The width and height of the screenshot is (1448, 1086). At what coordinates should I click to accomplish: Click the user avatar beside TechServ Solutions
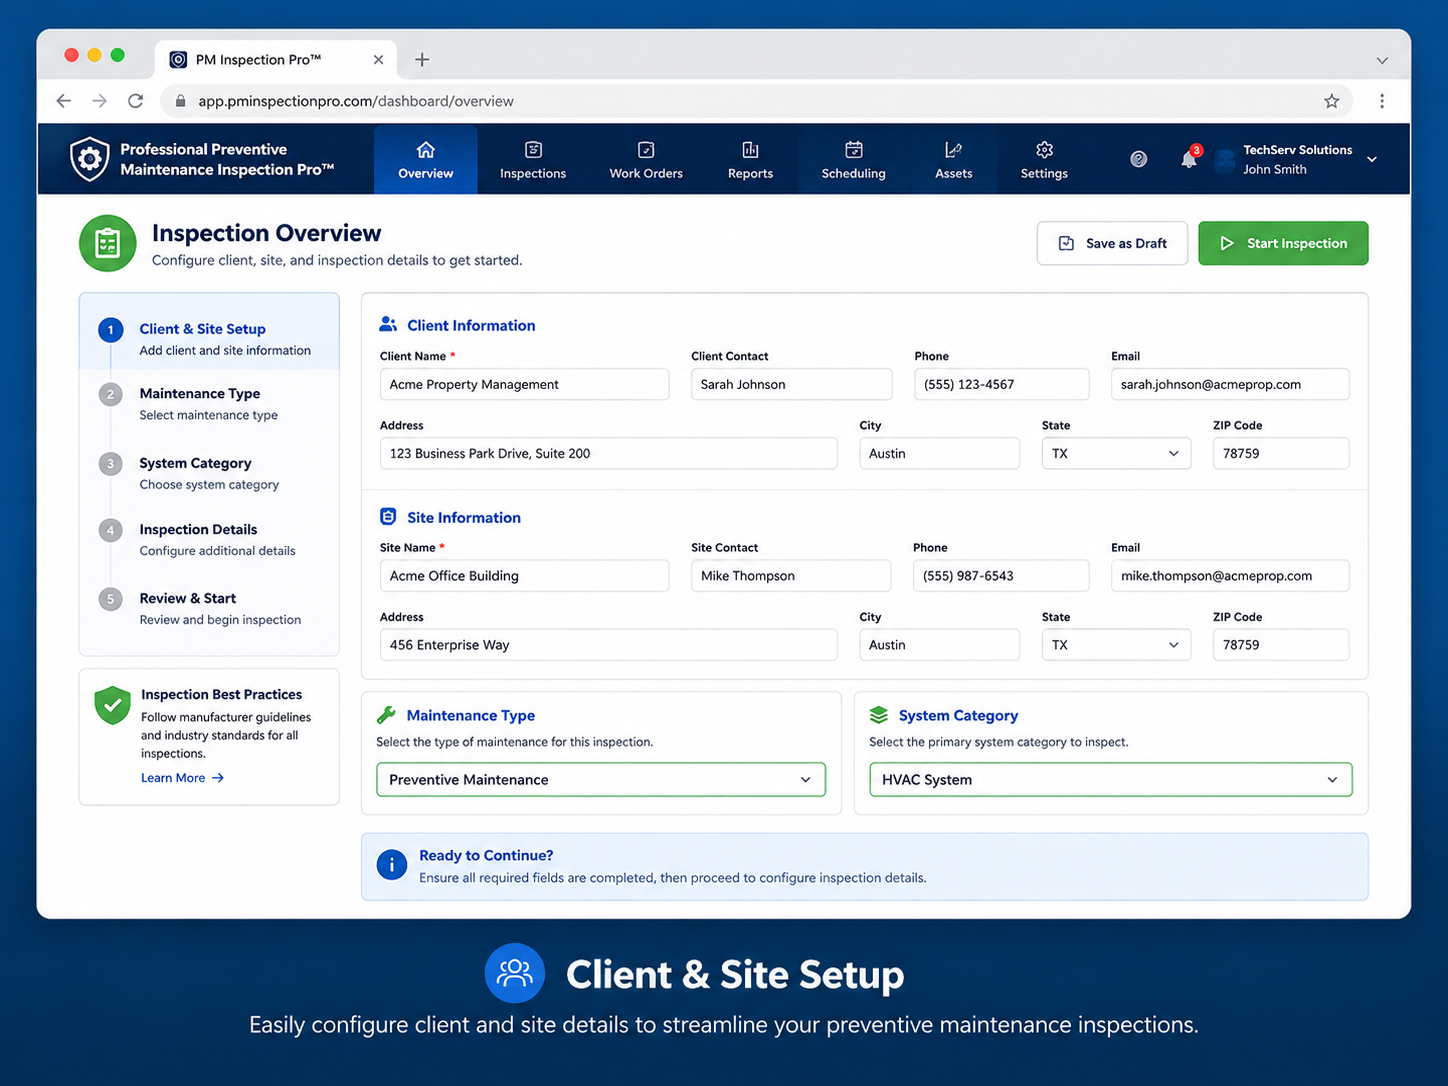click(x=1224, y=160)
